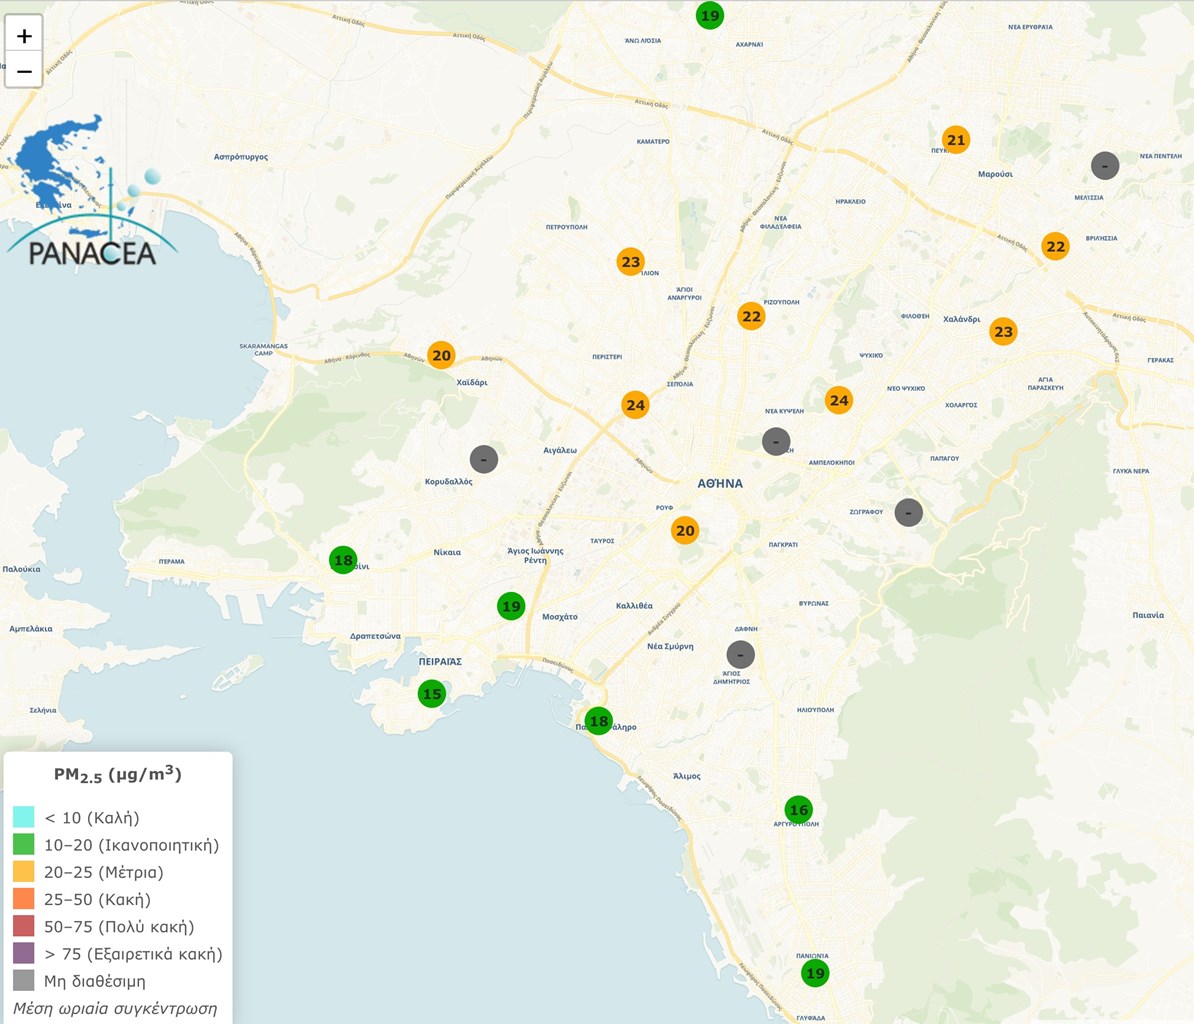1194x1024 pixels.
Task: Click the zoom out minus button
Action: 24,71
